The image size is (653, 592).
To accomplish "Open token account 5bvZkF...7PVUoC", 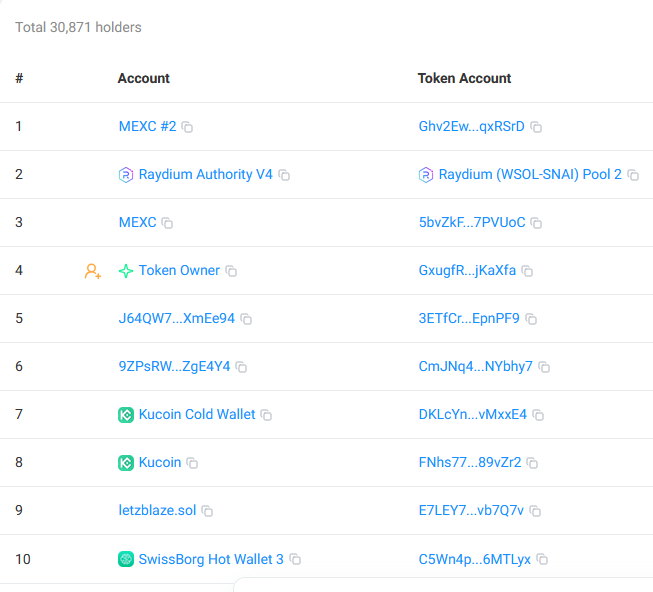I will tap(472, 222).
